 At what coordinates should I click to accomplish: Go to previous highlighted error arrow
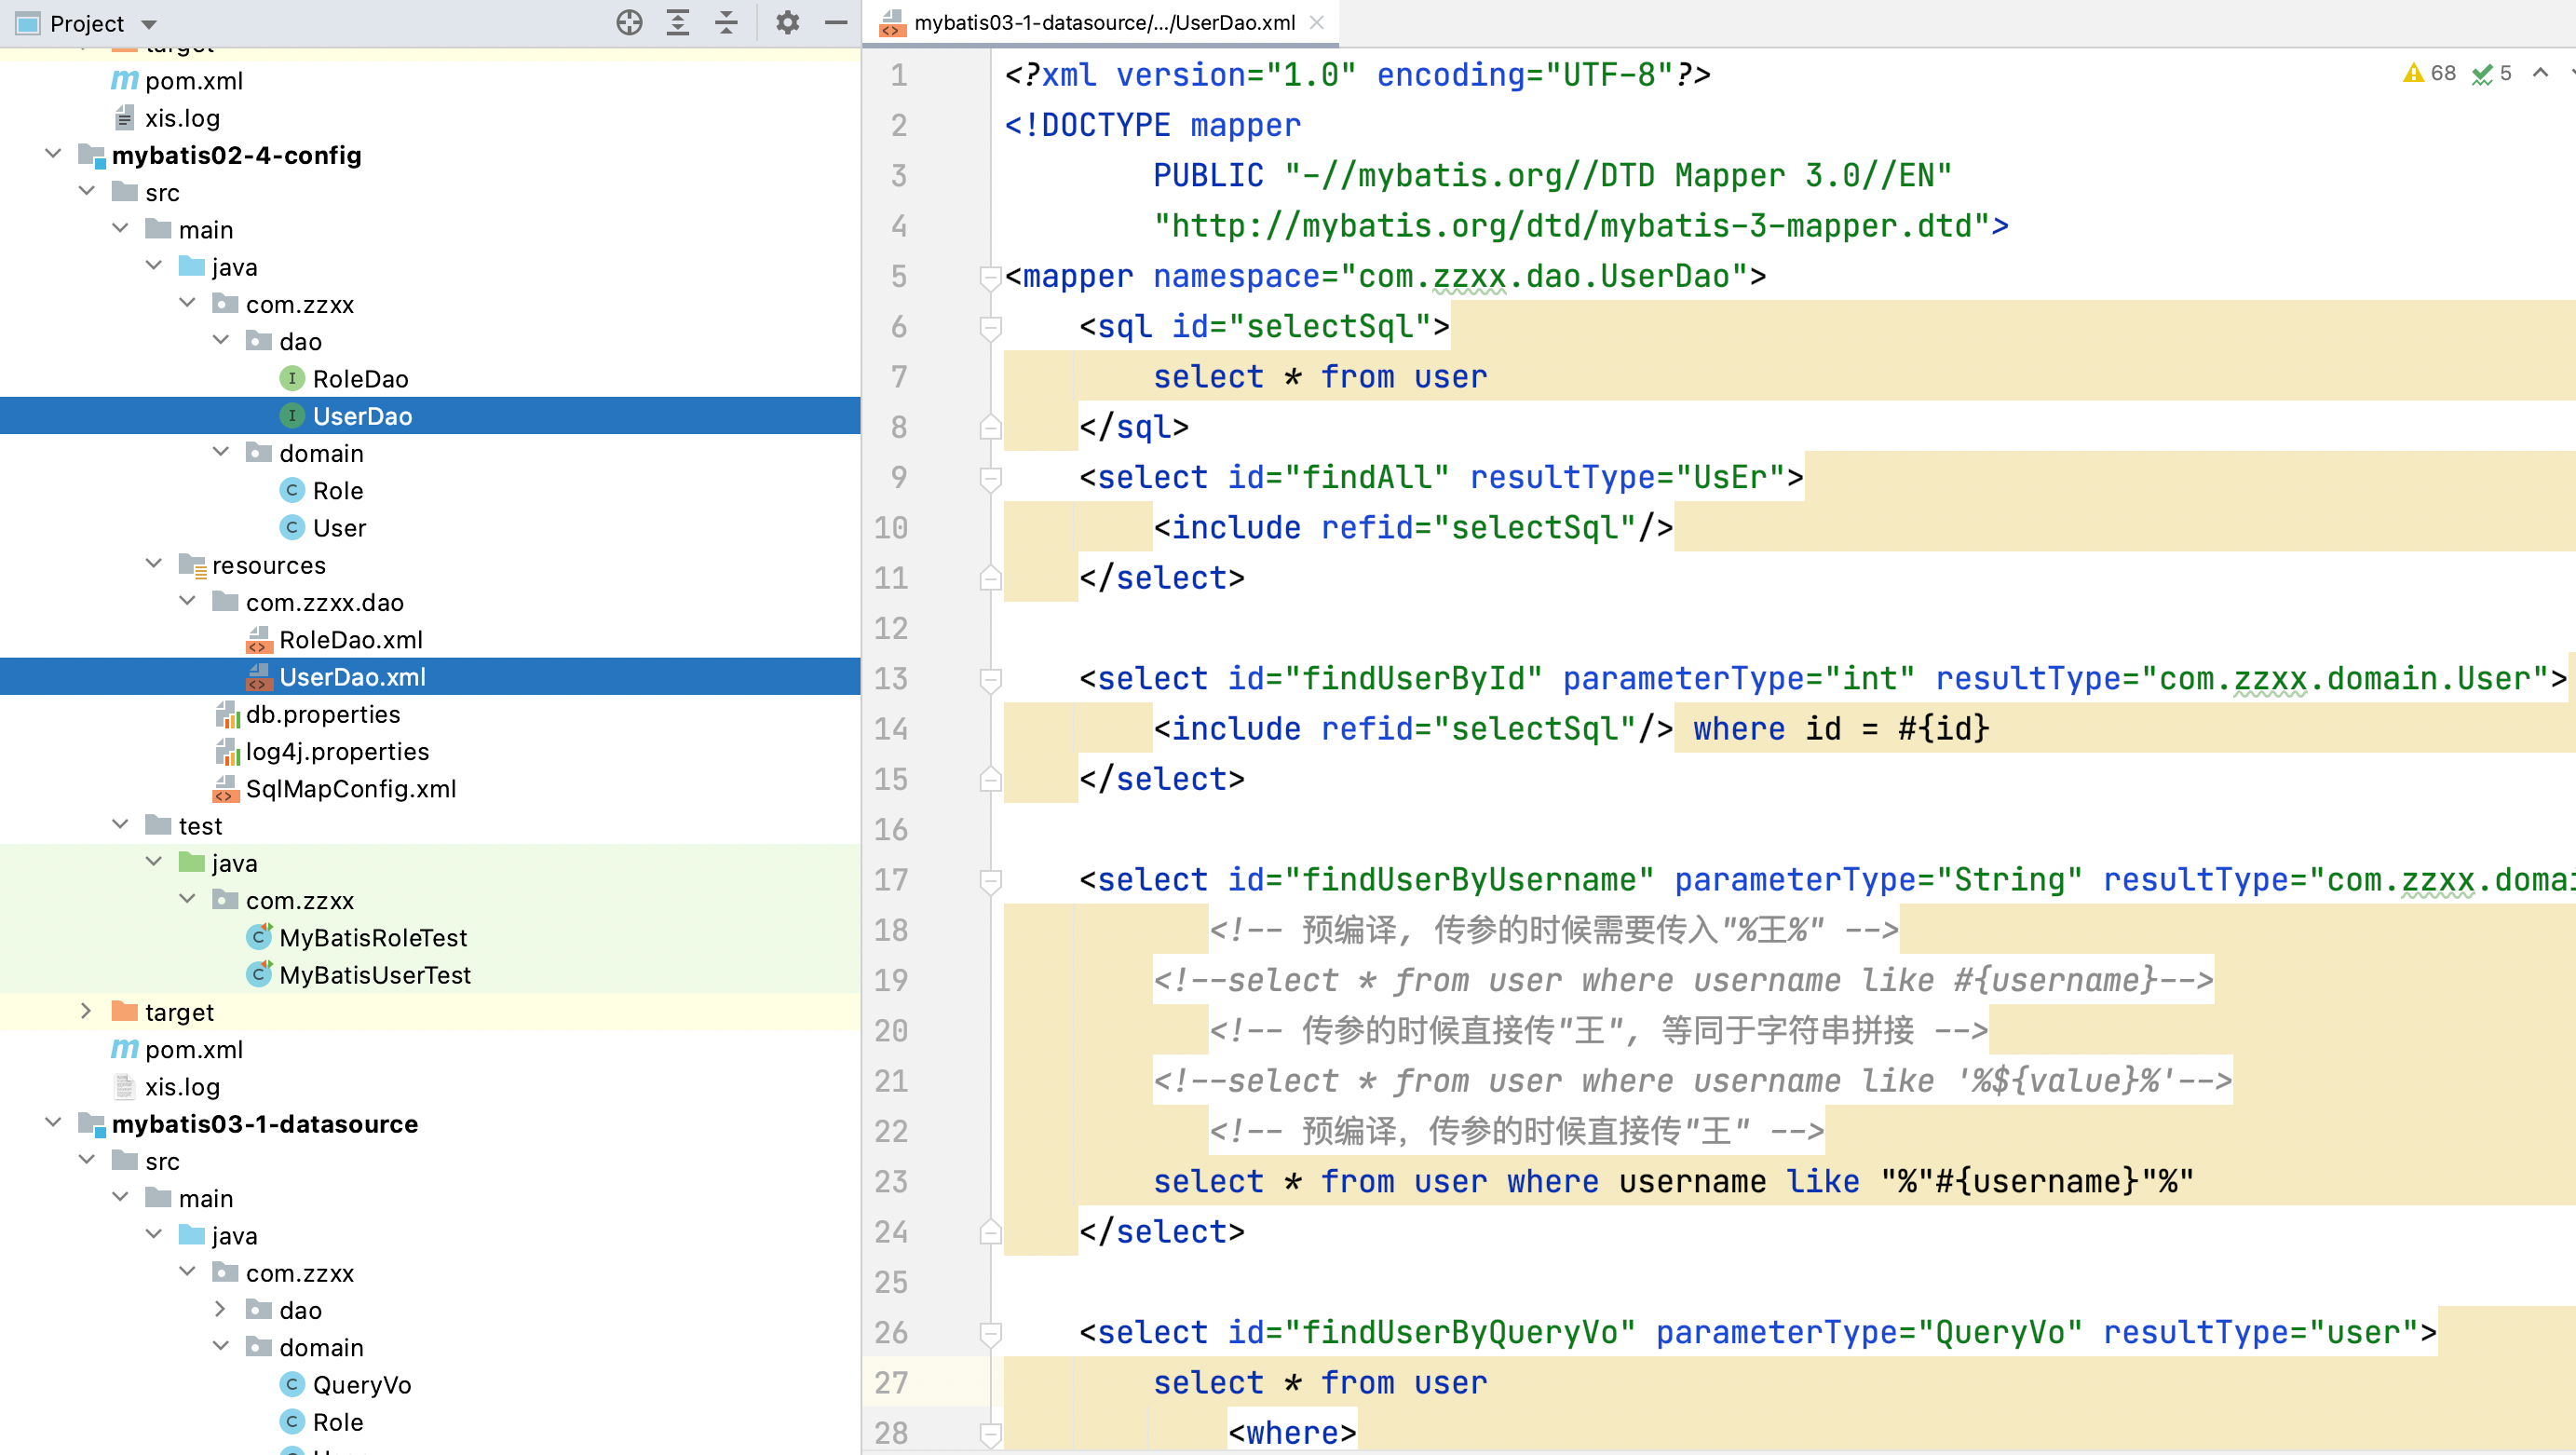pos(2540,73)
